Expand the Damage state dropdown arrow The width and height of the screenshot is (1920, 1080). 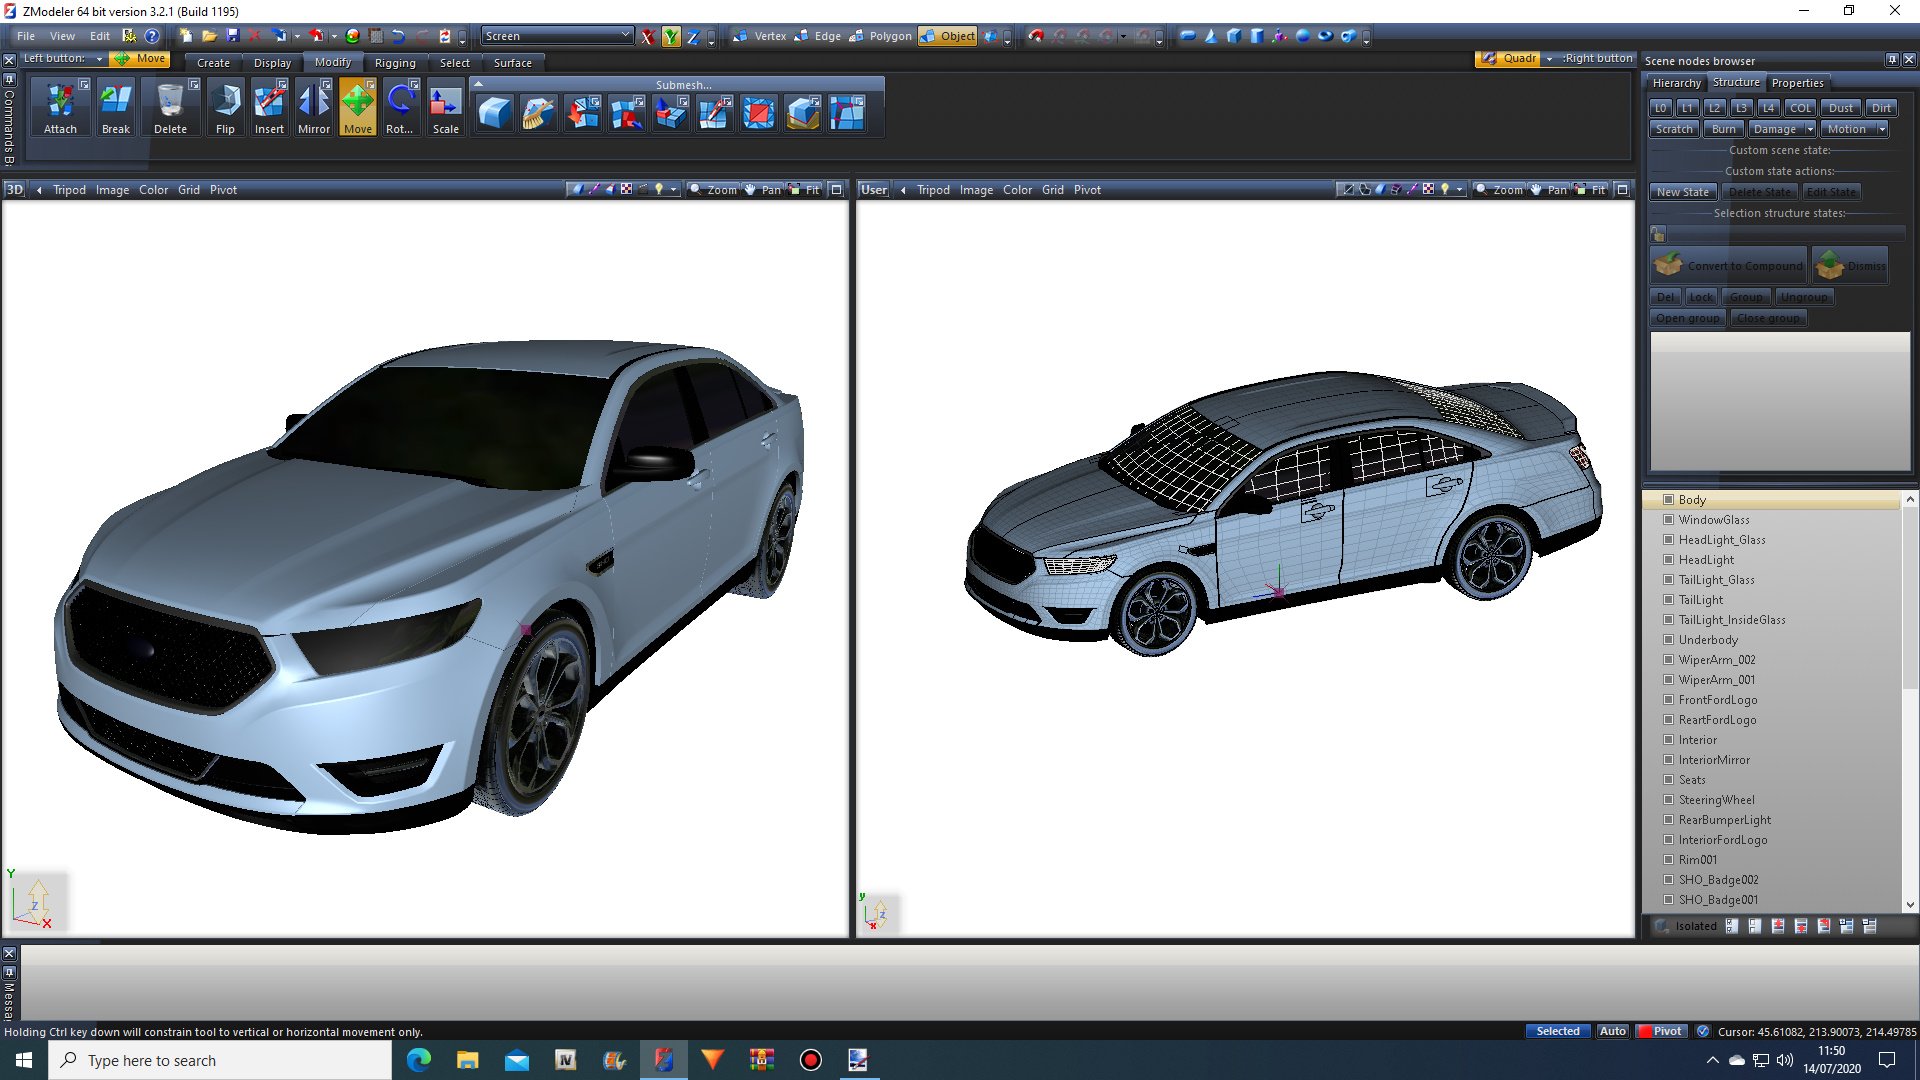click(1810, 129)
